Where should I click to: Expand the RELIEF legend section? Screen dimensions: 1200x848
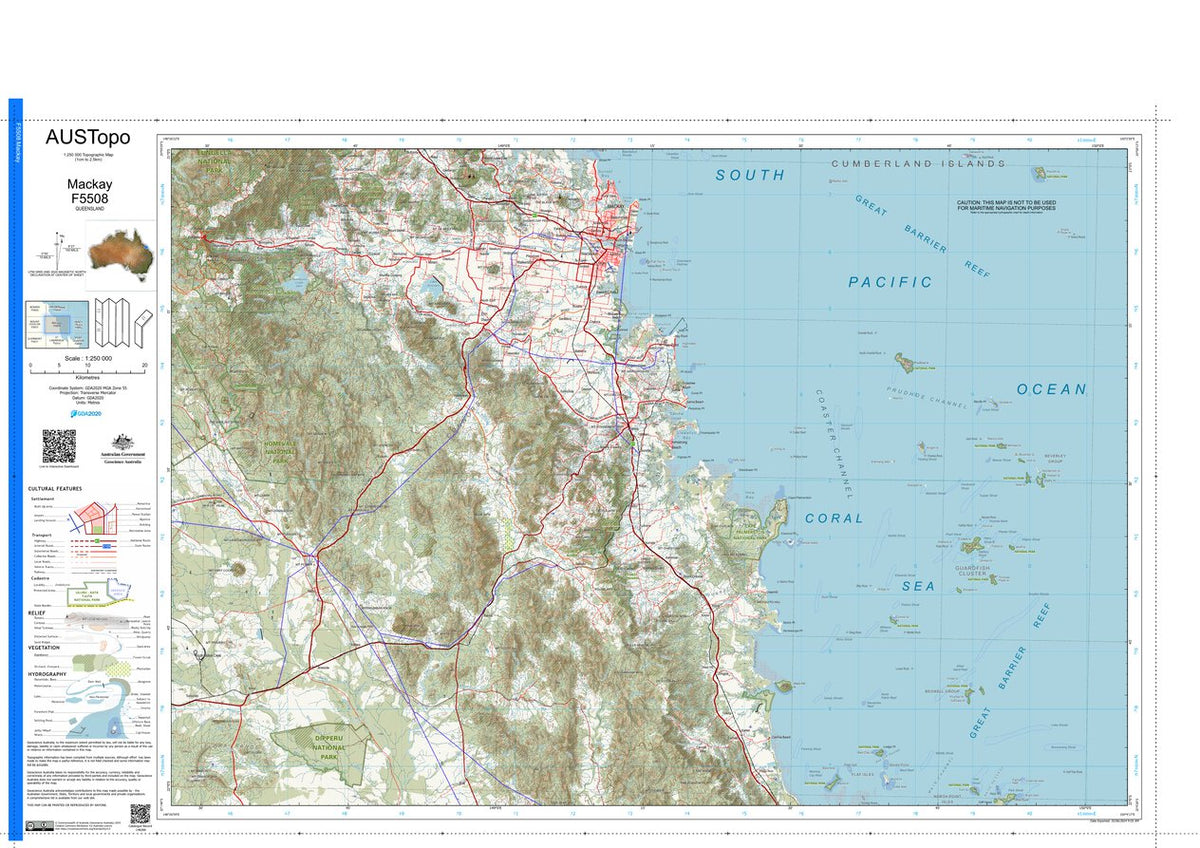(x=37, y=615)
